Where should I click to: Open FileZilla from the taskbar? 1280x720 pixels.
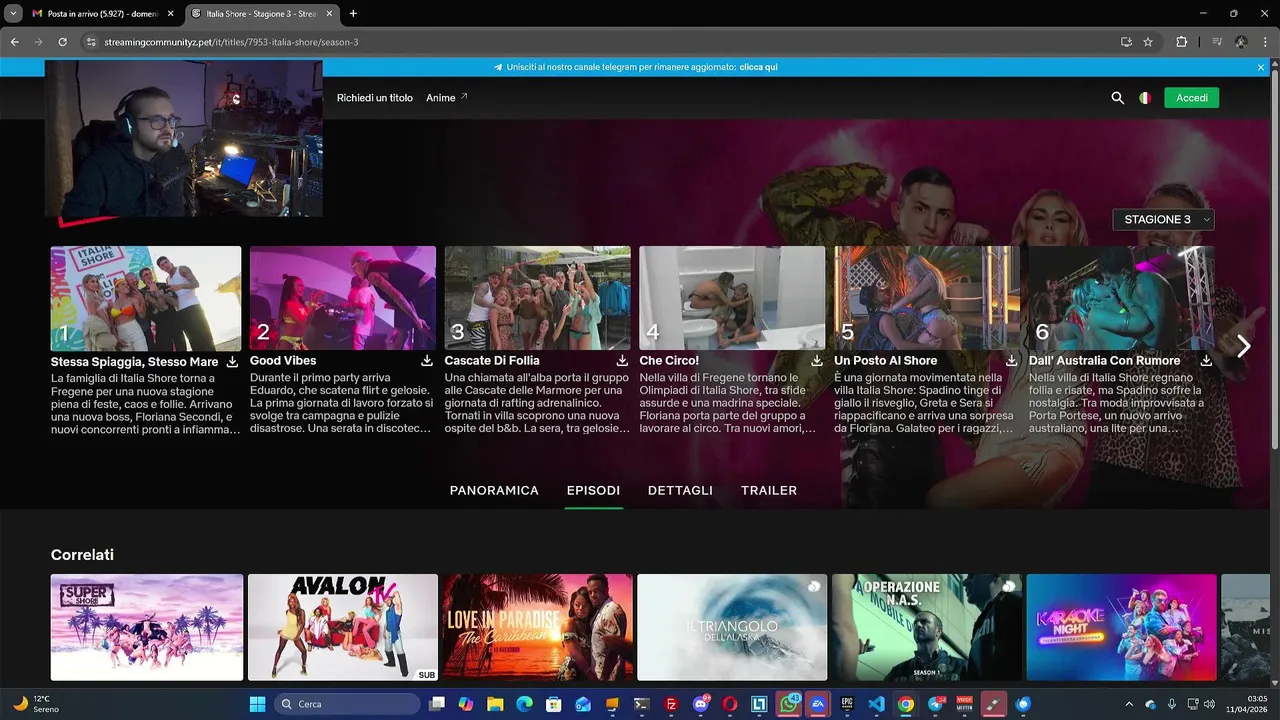coord(671,704)
